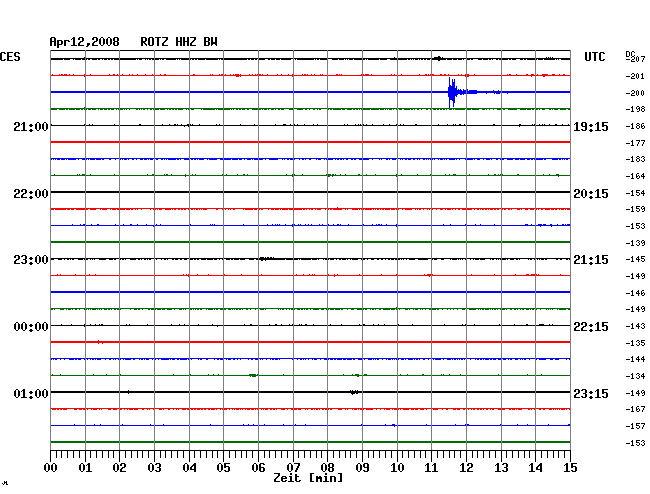Image resolution: width=650 pixels, height=494 pixels.
Task: Click the black event blip near minute 09 on the 01:00 trace
Action: click(354, 392)
